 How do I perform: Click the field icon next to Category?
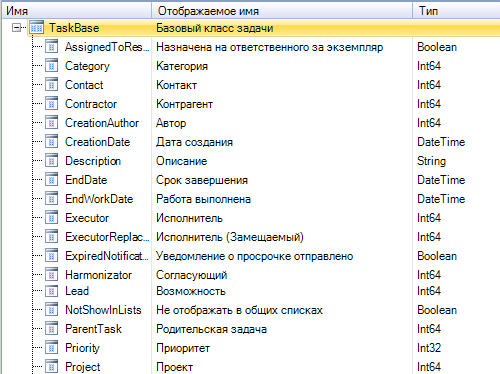(x=51, y=66)
